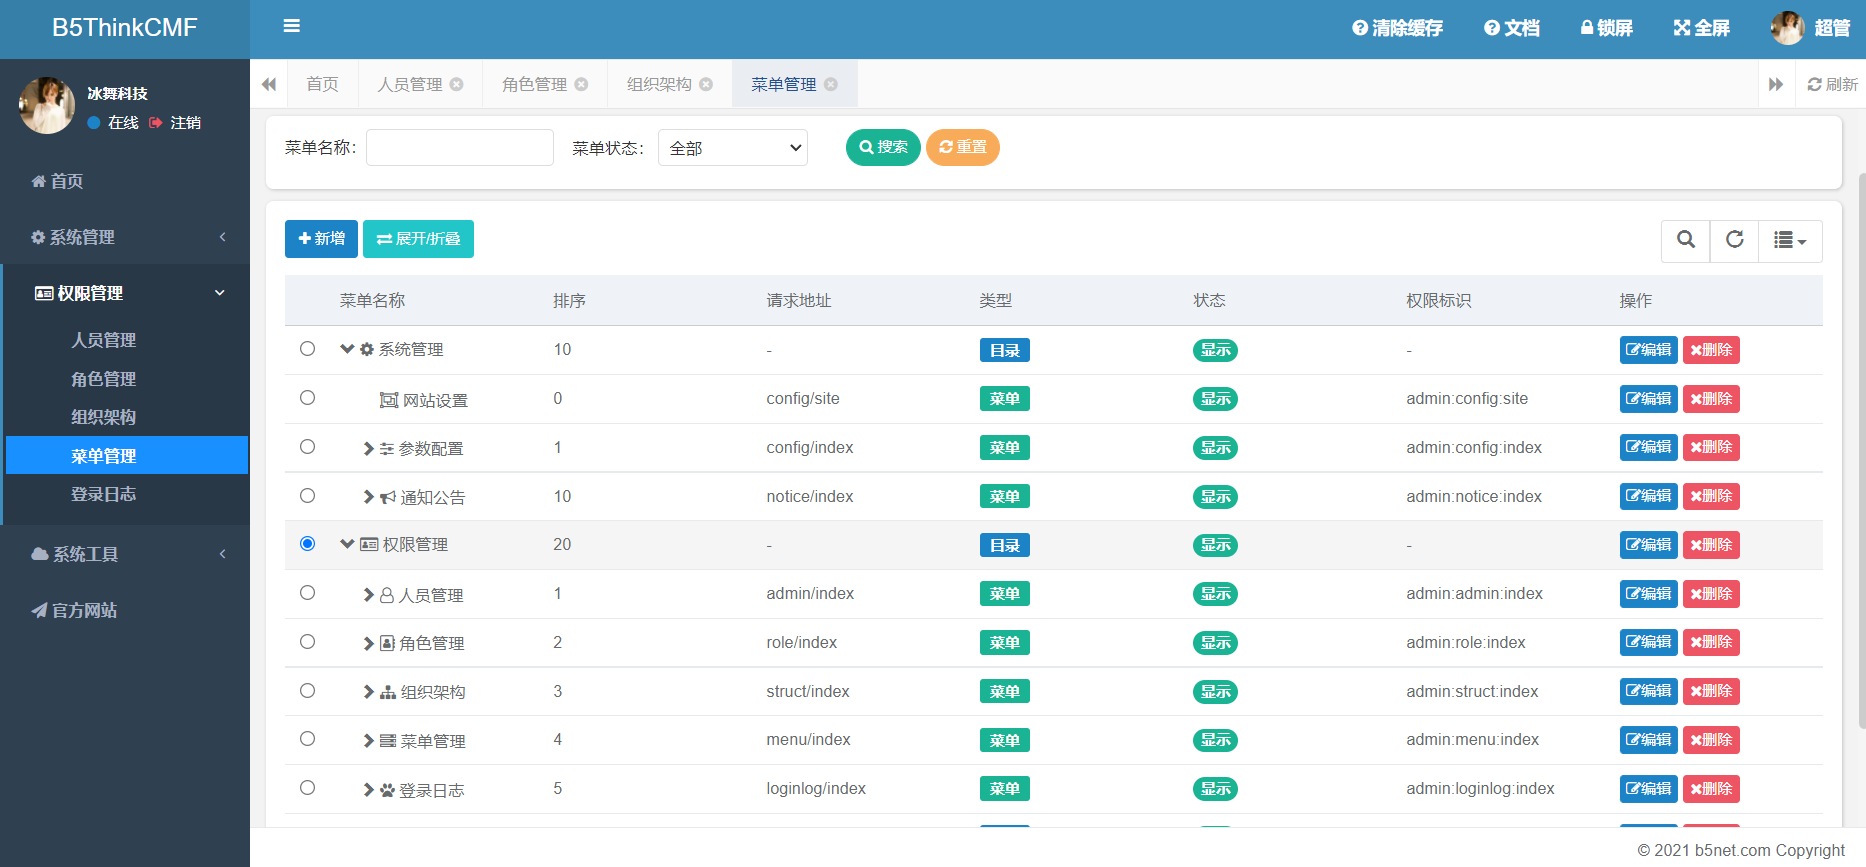The width and height of the screenshot is (1866, 867).
Task: Select the radio for 人员管理 row
Action: point(307,592)
